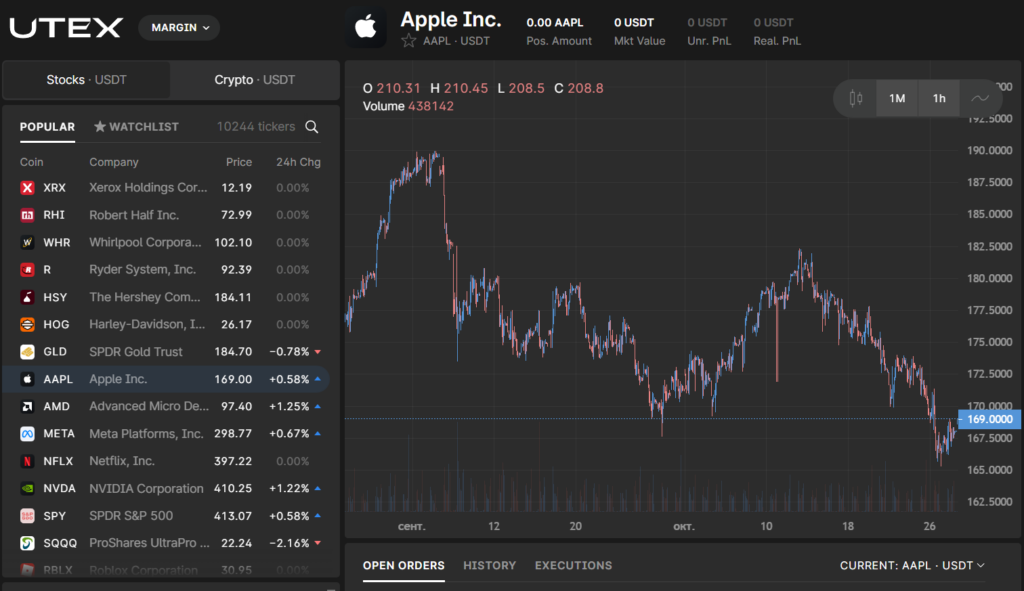Click the 169.0000 current price label
Viewport: 1024px width, 591px height.
[989, 419]
